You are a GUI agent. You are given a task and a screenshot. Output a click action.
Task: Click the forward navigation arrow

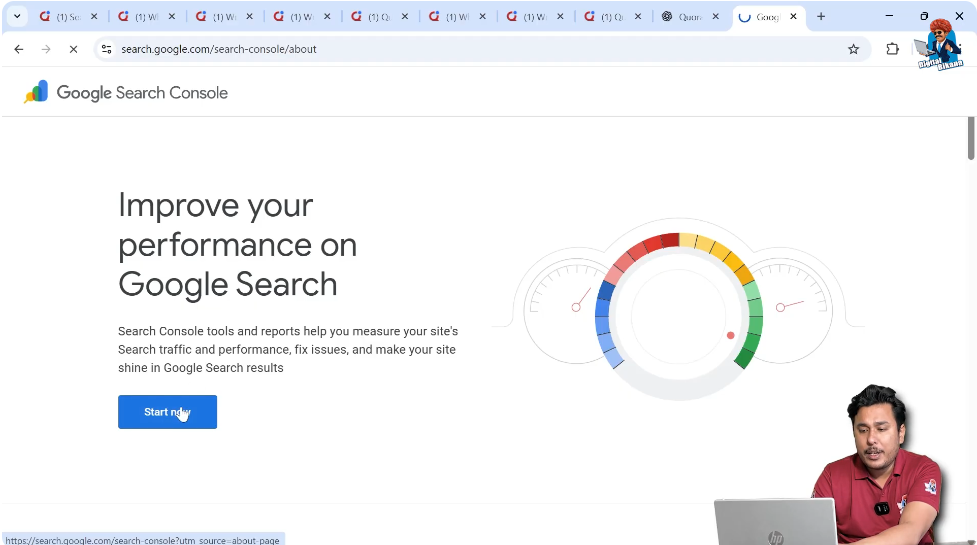tap(46, 49)
